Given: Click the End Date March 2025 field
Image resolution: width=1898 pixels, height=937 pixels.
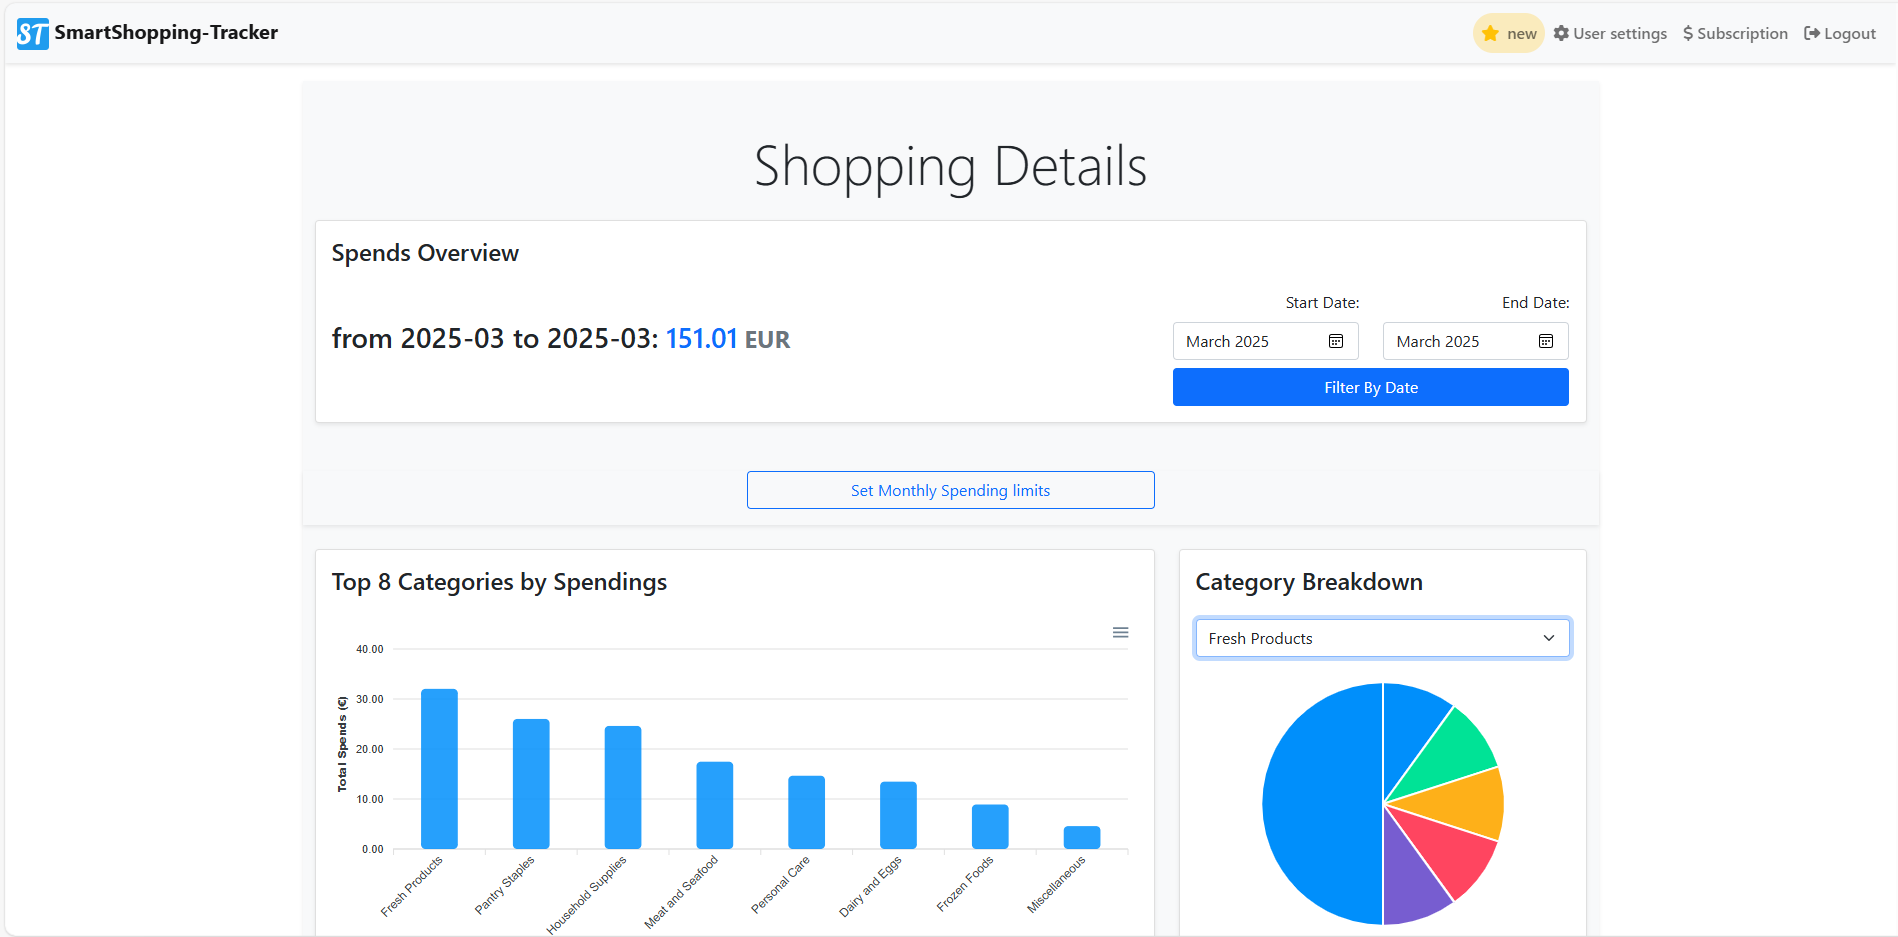Looking at the screenshot, I should tap(1460, 340).
